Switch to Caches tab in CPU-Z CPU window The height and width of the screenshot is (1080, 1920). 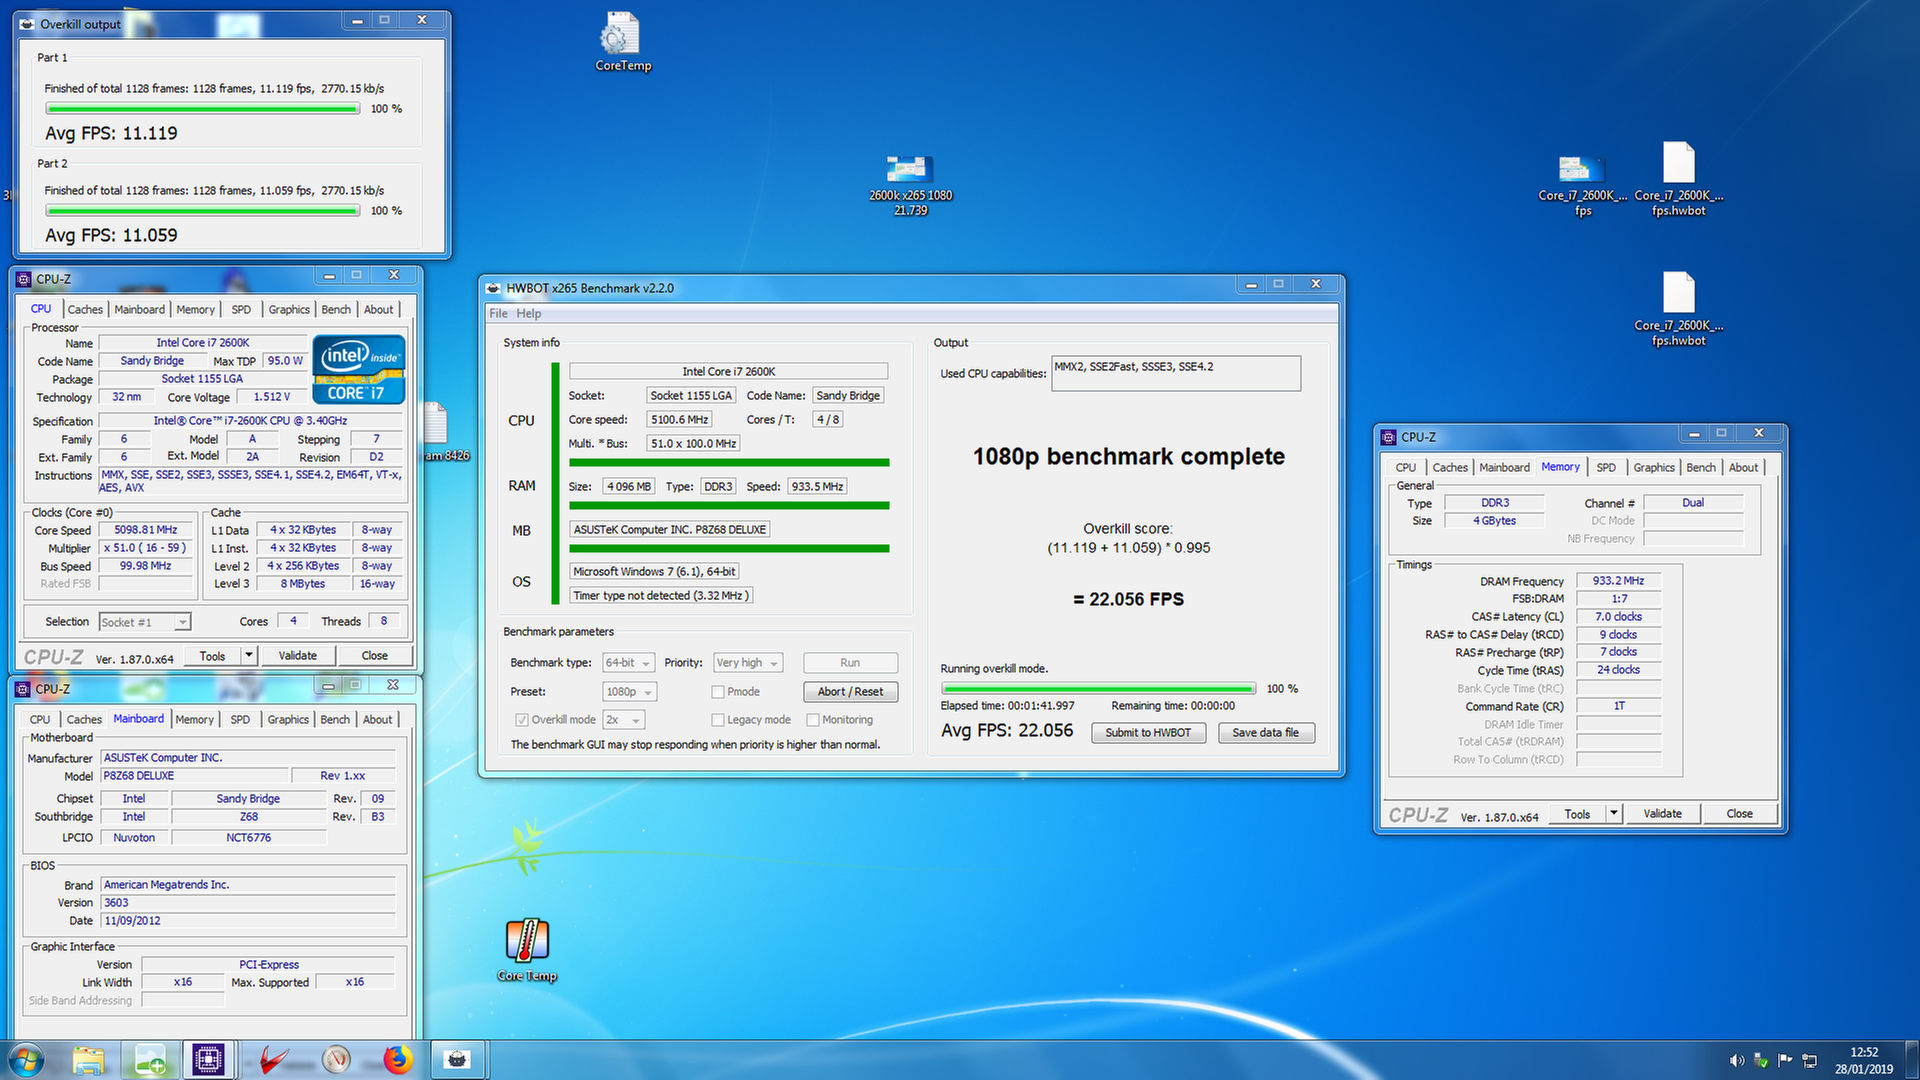pyautogui.click(x=85, y=310)
